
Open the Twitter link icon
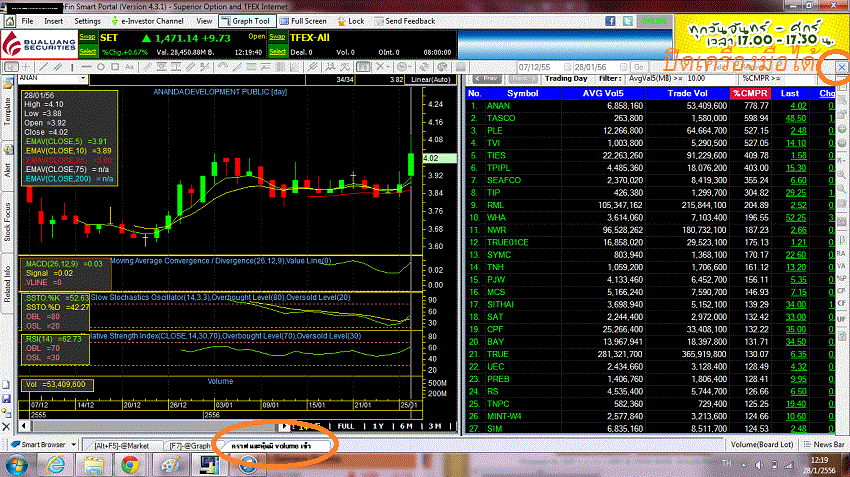click(x=628, y=21)
